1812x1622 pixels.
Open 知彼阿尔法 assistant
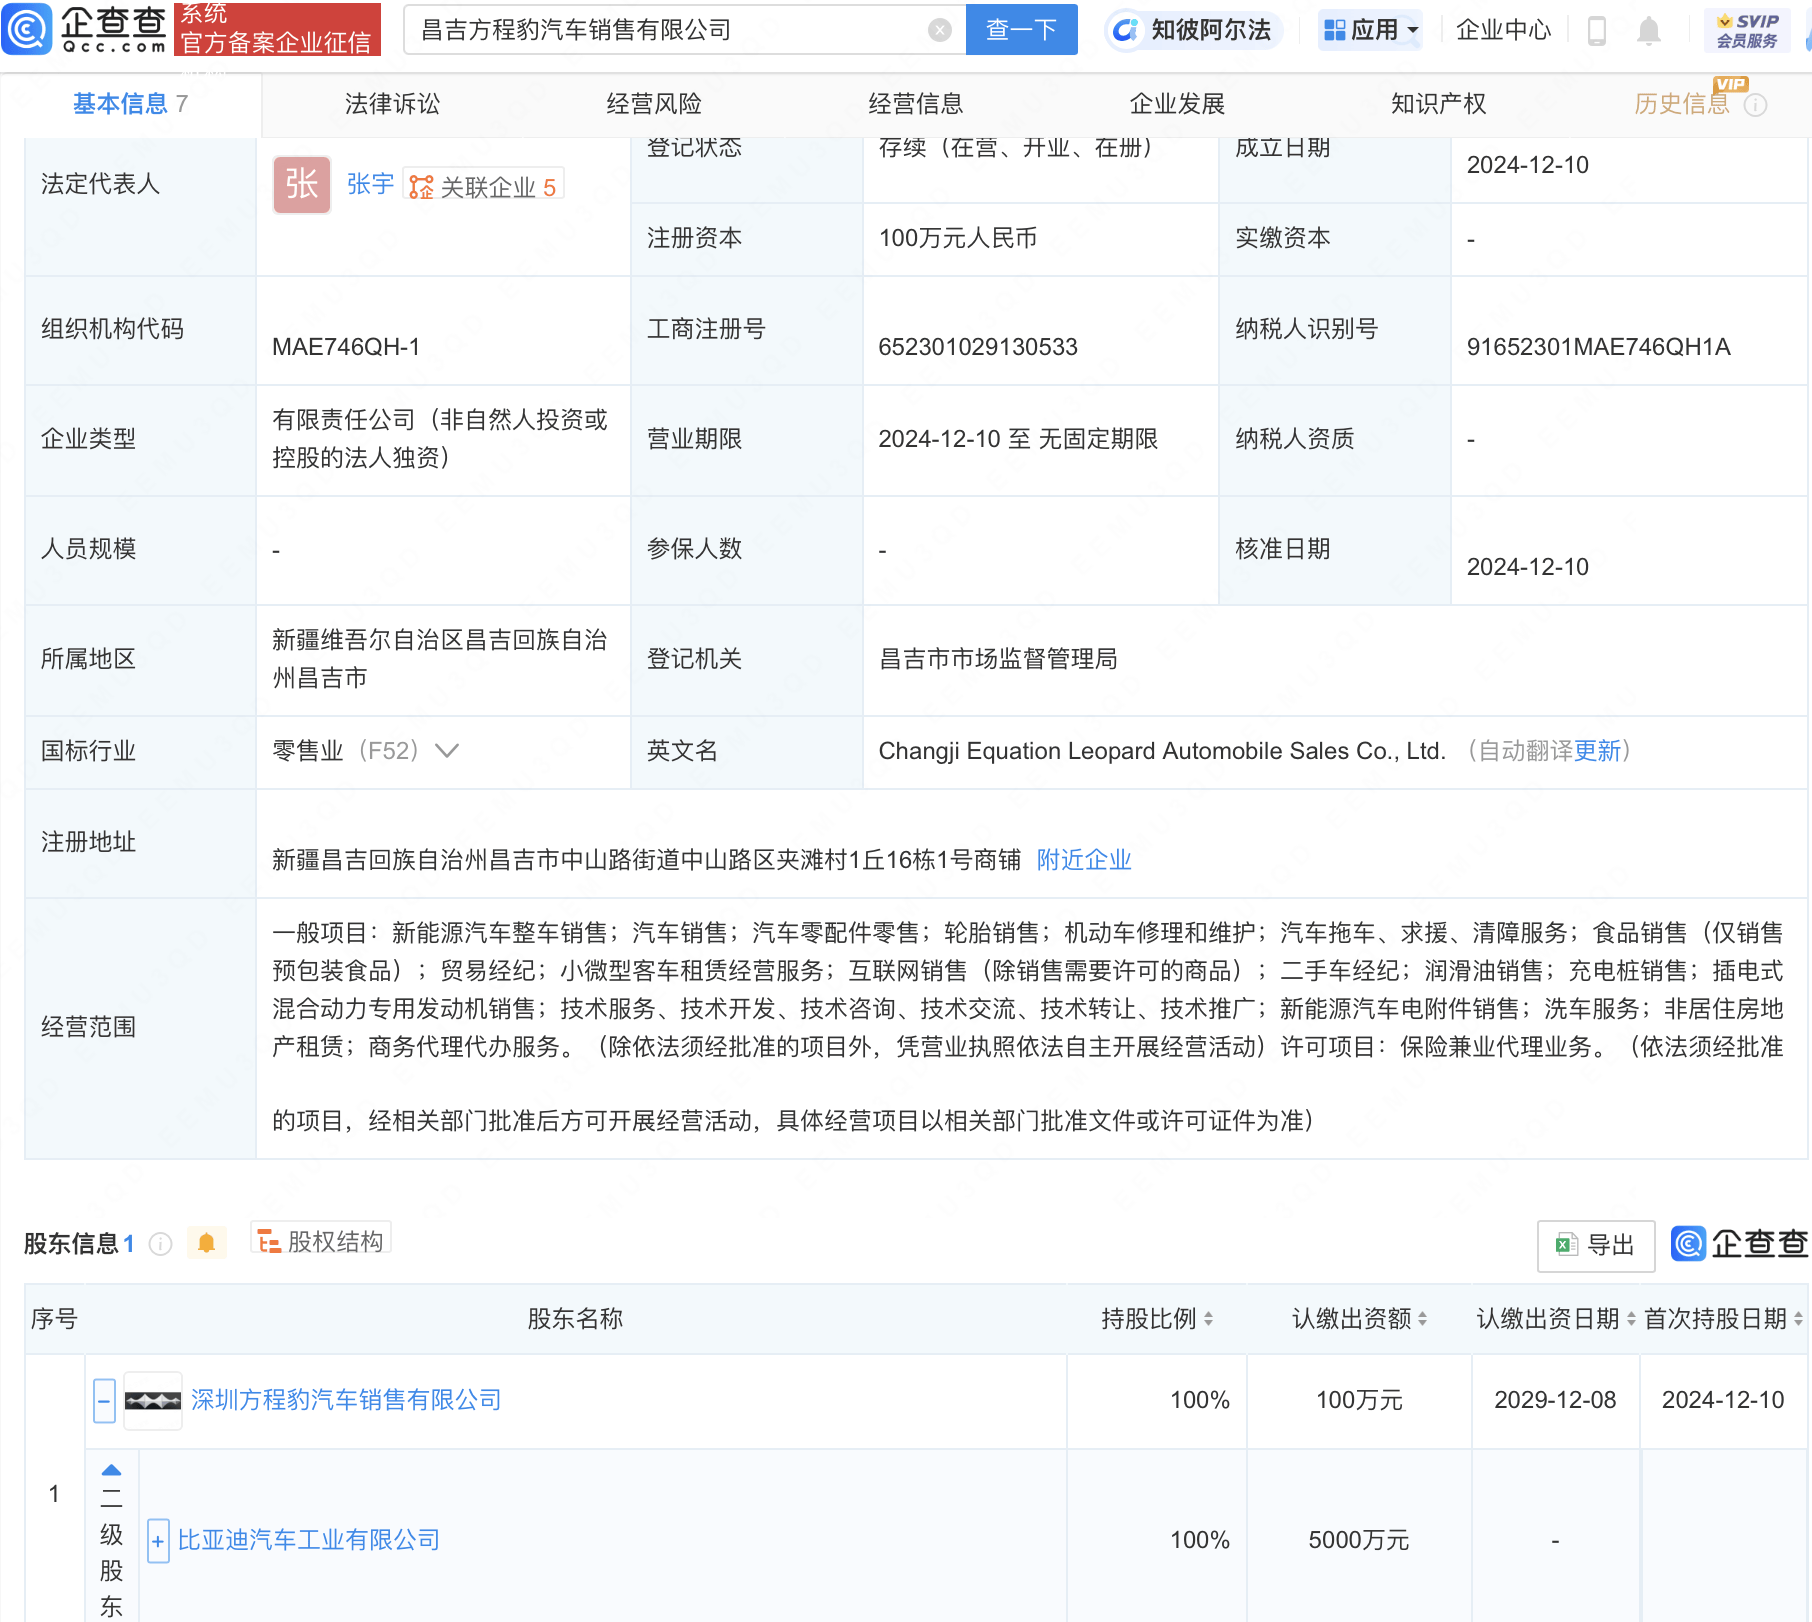(1193, 30)
